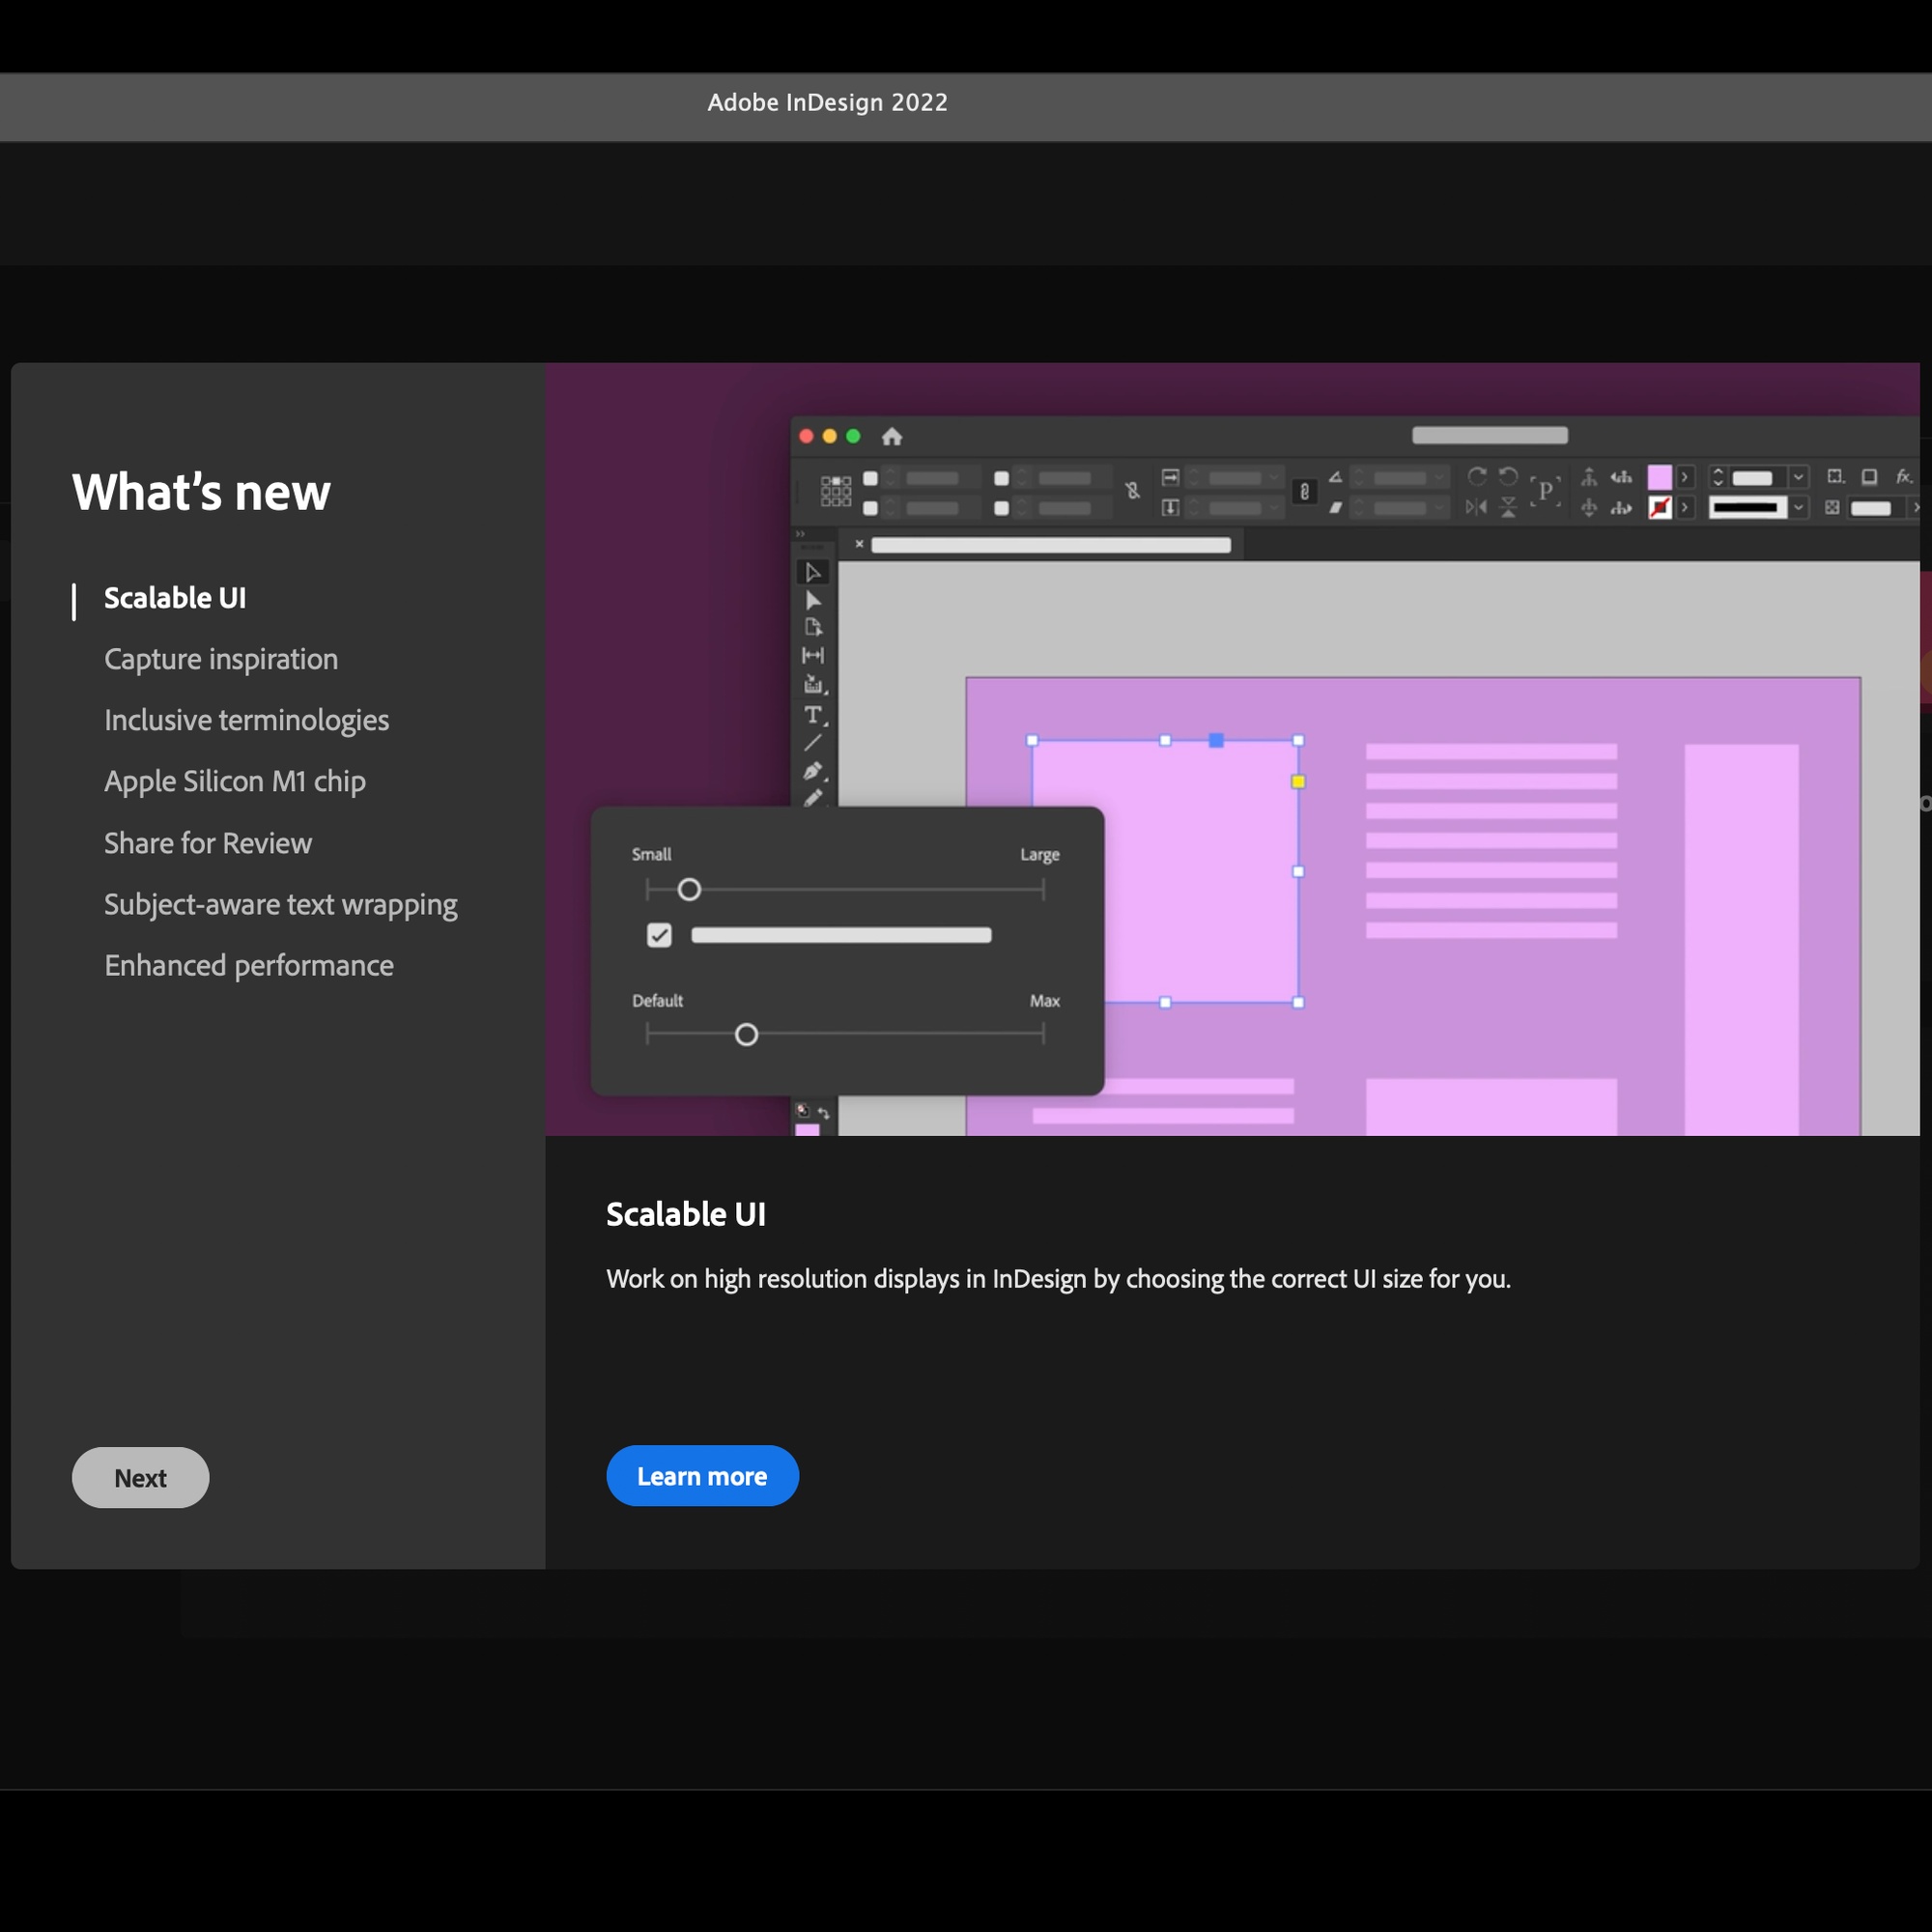
Task: Click the Next button
Action: tap(140, 1477)
